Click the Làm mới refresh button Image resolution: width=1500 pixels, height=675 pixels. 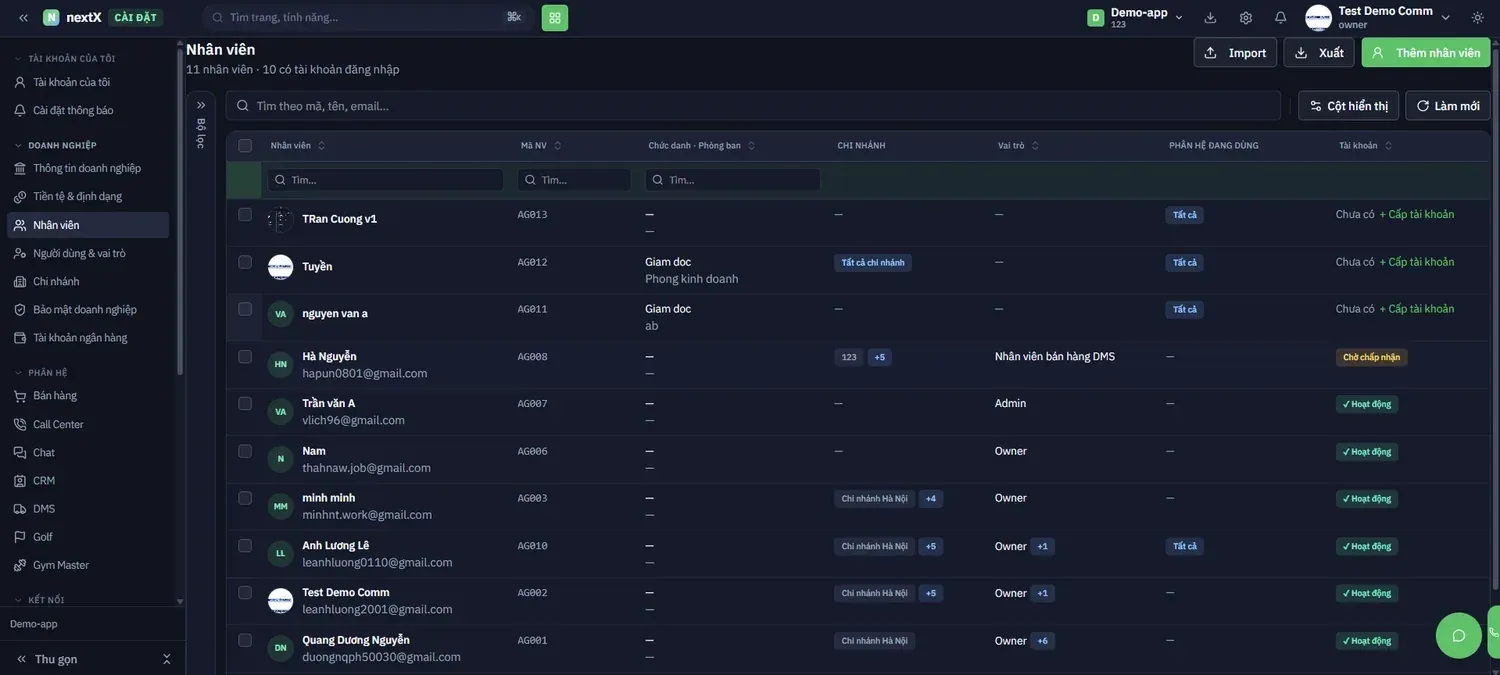(1448, 106)
